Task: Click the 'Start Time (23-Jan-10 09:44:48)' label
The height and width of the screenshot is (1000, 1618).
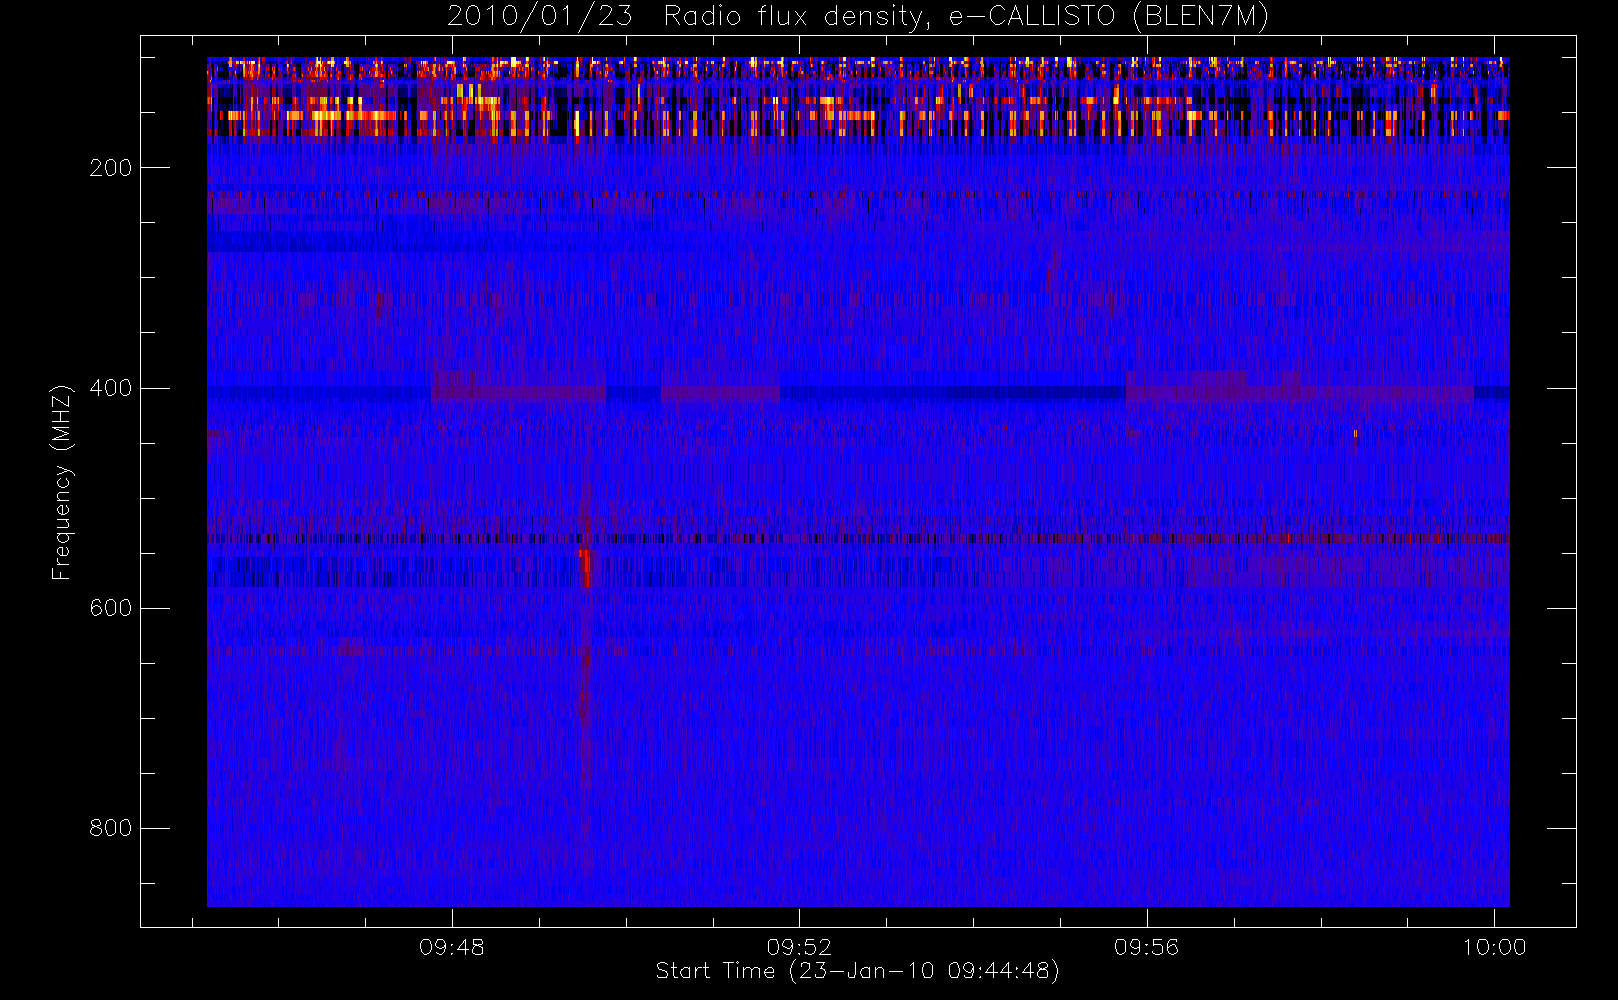Action: [857, 971]
